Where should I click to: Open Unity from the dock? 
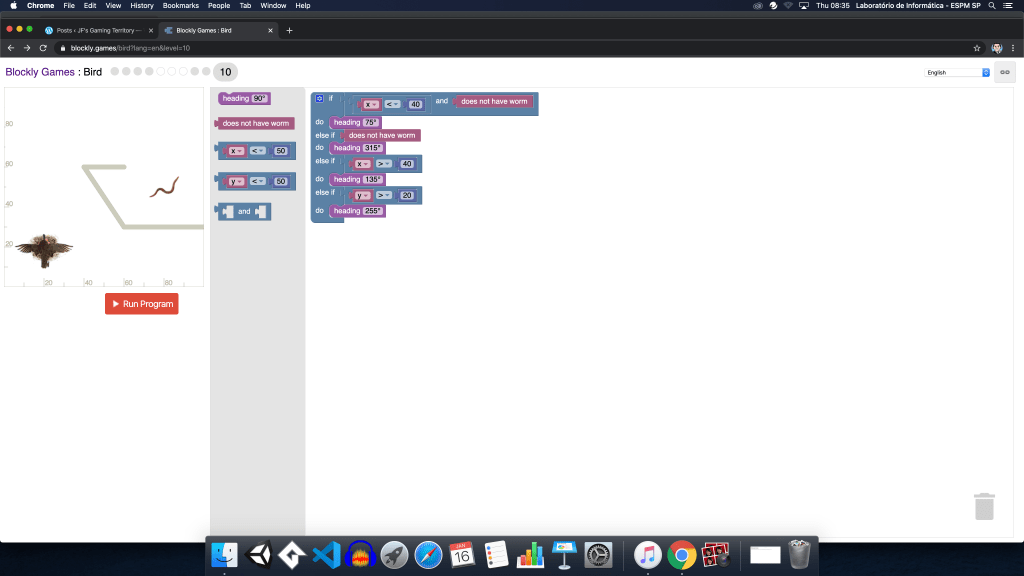pos(258,555)
